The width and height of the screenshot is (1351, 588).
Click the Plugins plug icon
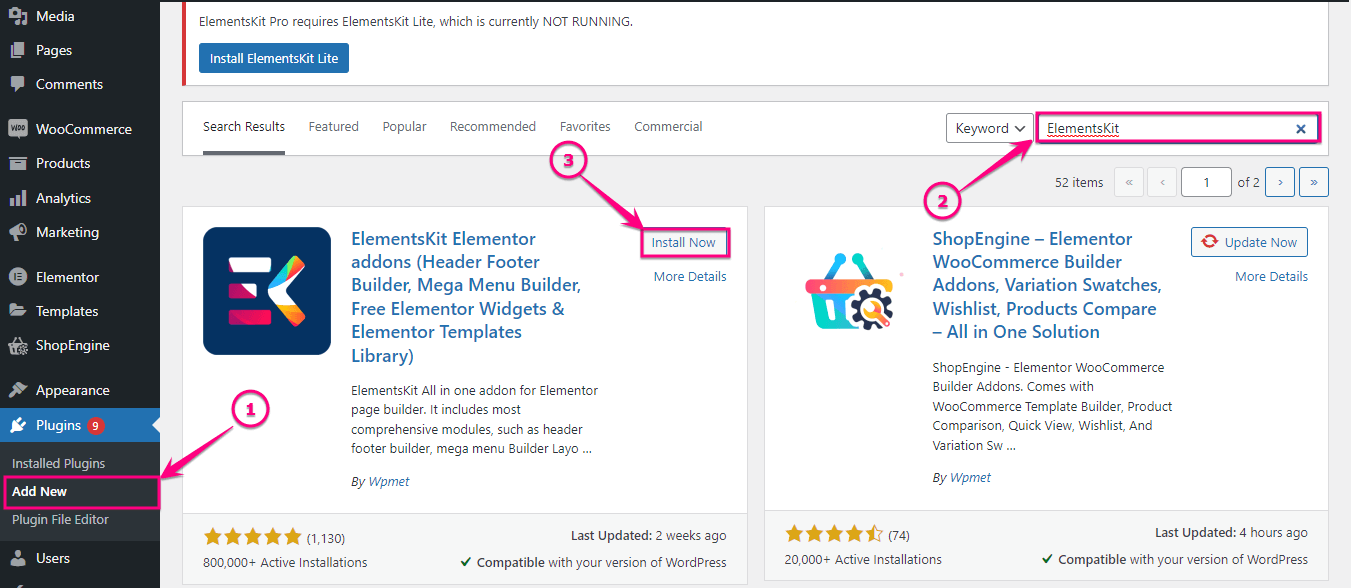point(18,425)
